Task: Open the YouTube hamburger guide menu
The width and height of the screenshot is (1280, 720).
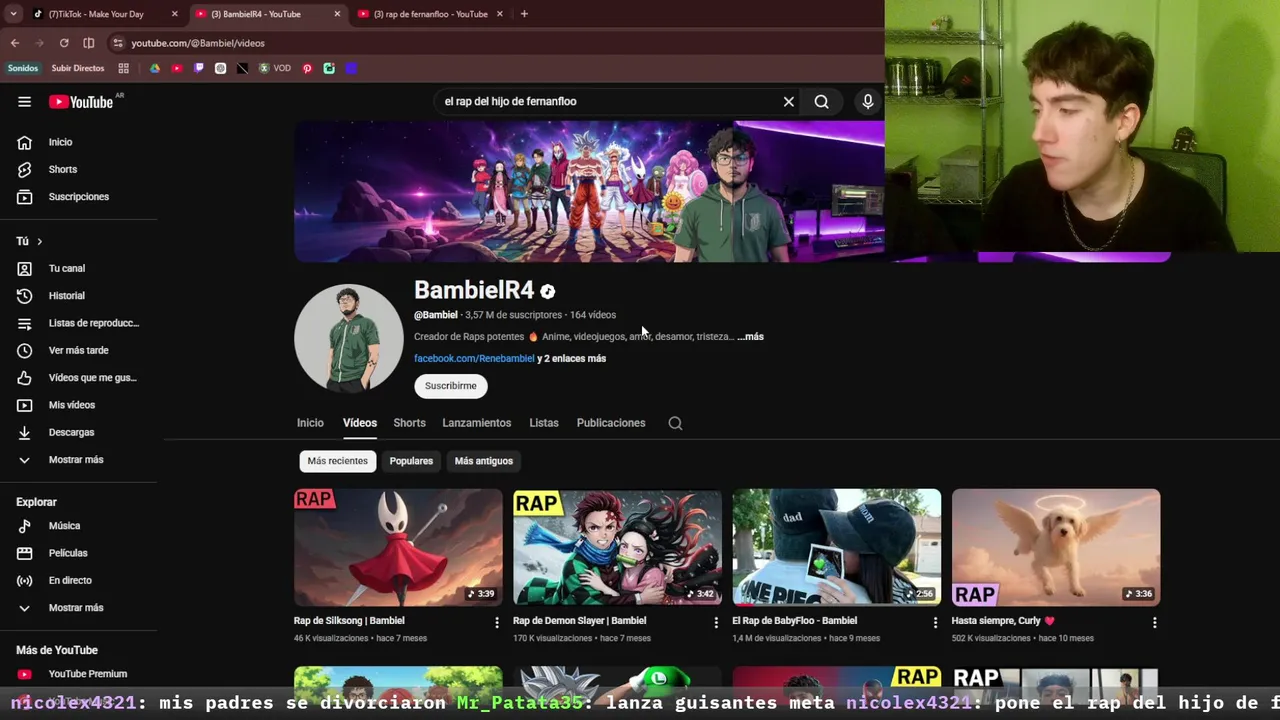Action: coord(24,101)
